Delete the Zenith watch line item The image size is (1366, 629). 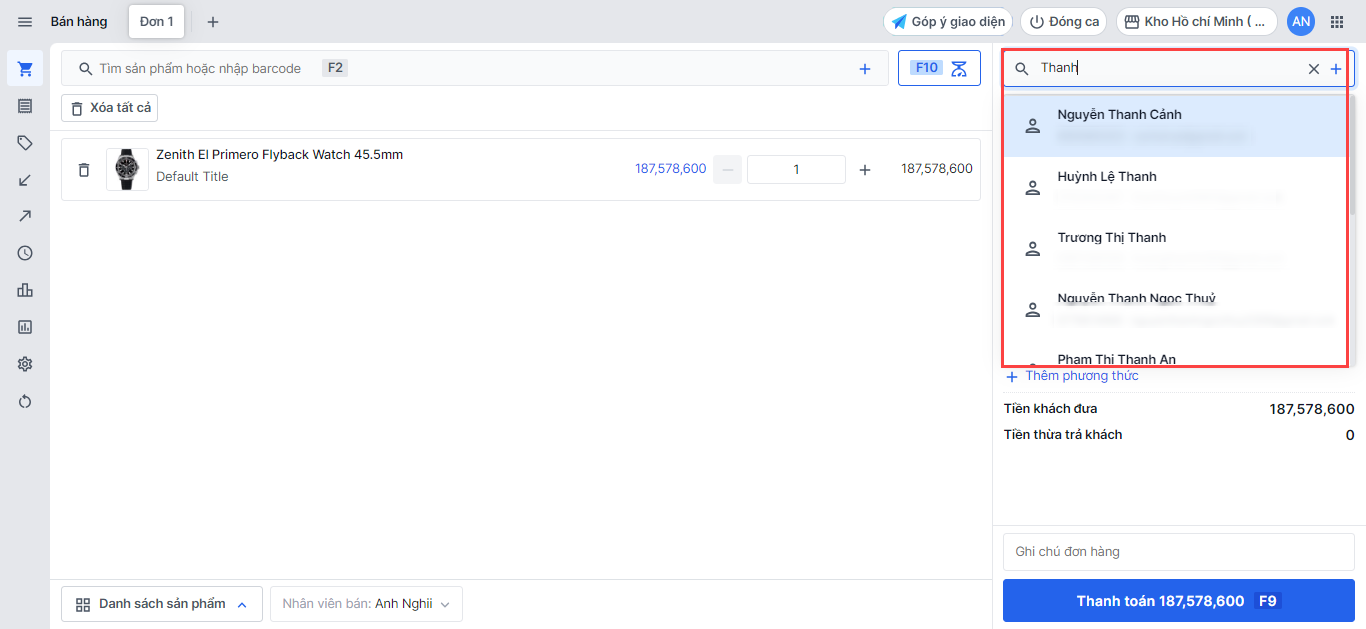[x=84, y=170]
